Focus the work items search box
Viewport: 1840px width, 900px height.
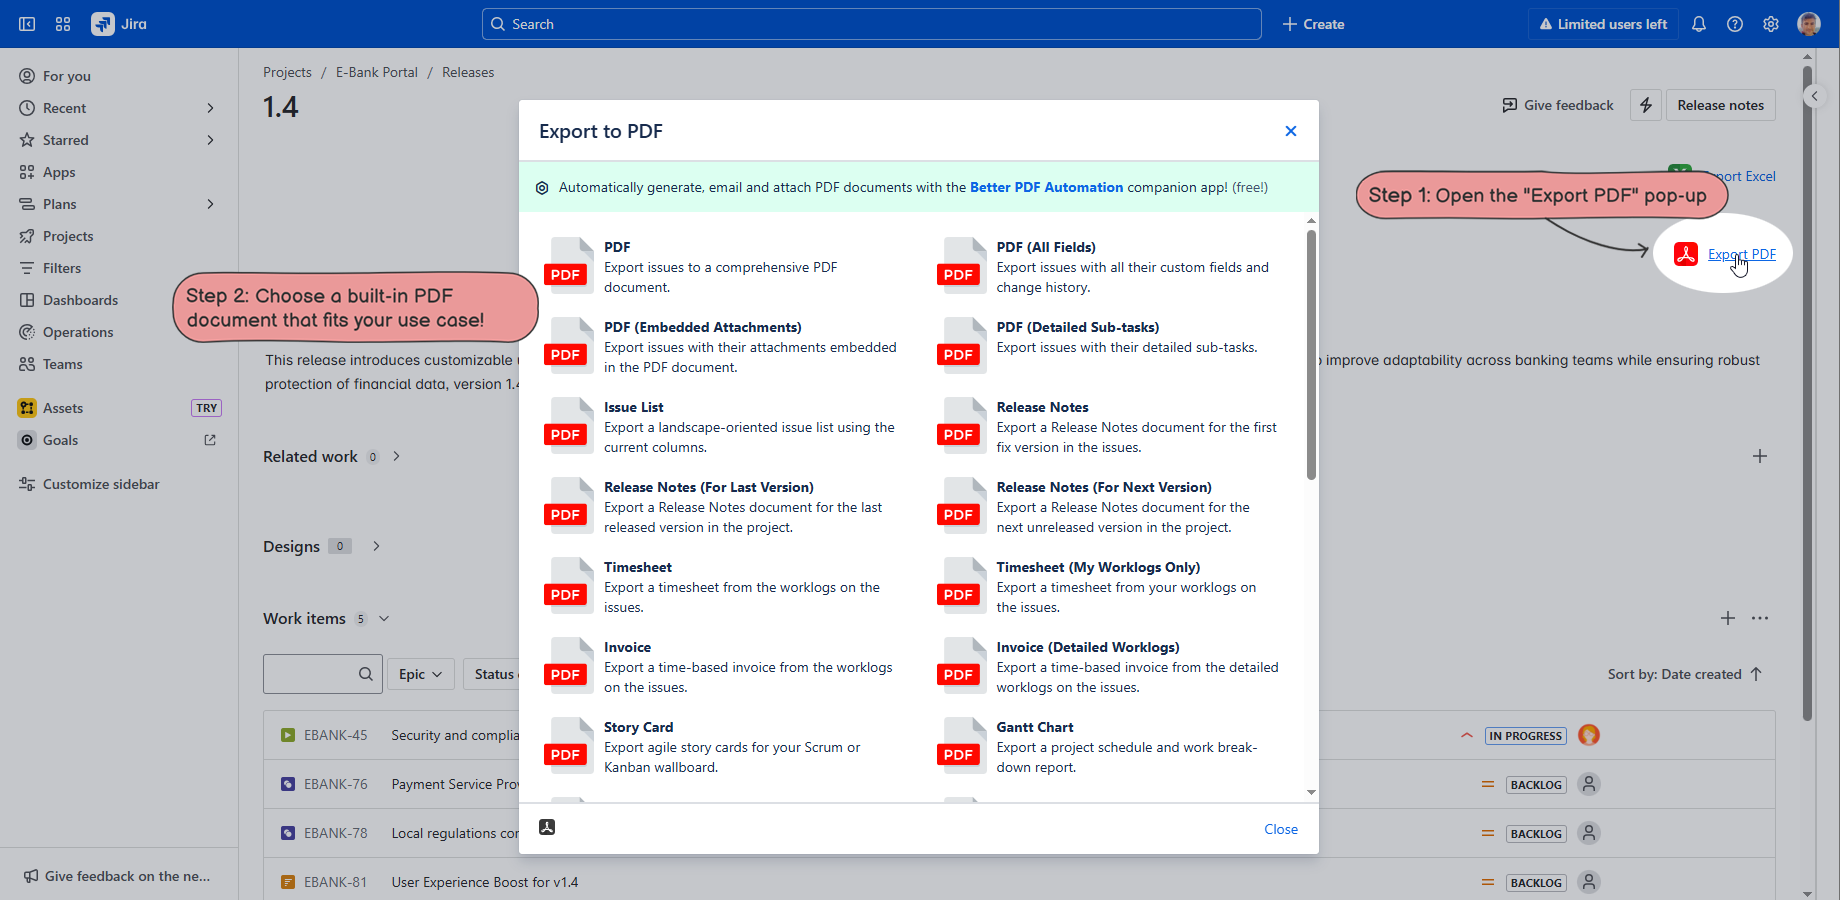tap(322, 674)
